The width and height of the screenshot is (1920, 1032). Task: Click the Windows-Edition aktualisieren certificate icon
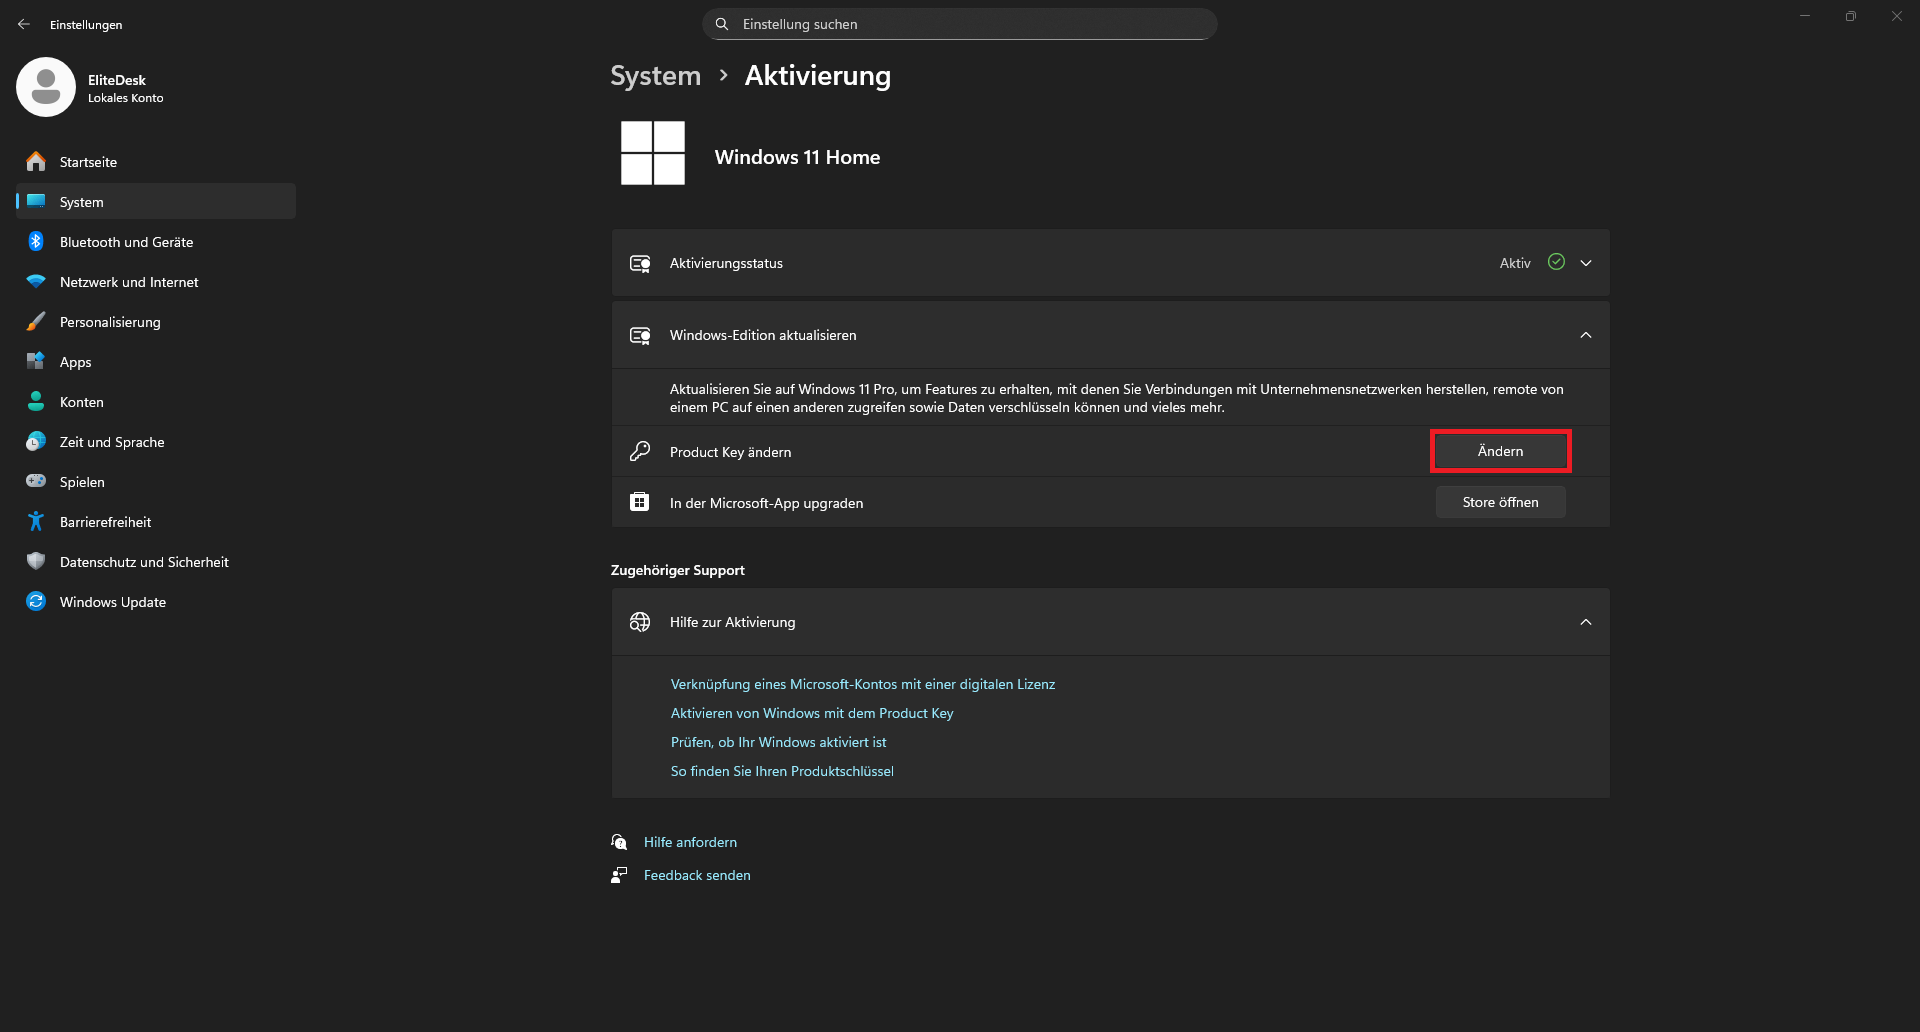click(x=640, y=335)
